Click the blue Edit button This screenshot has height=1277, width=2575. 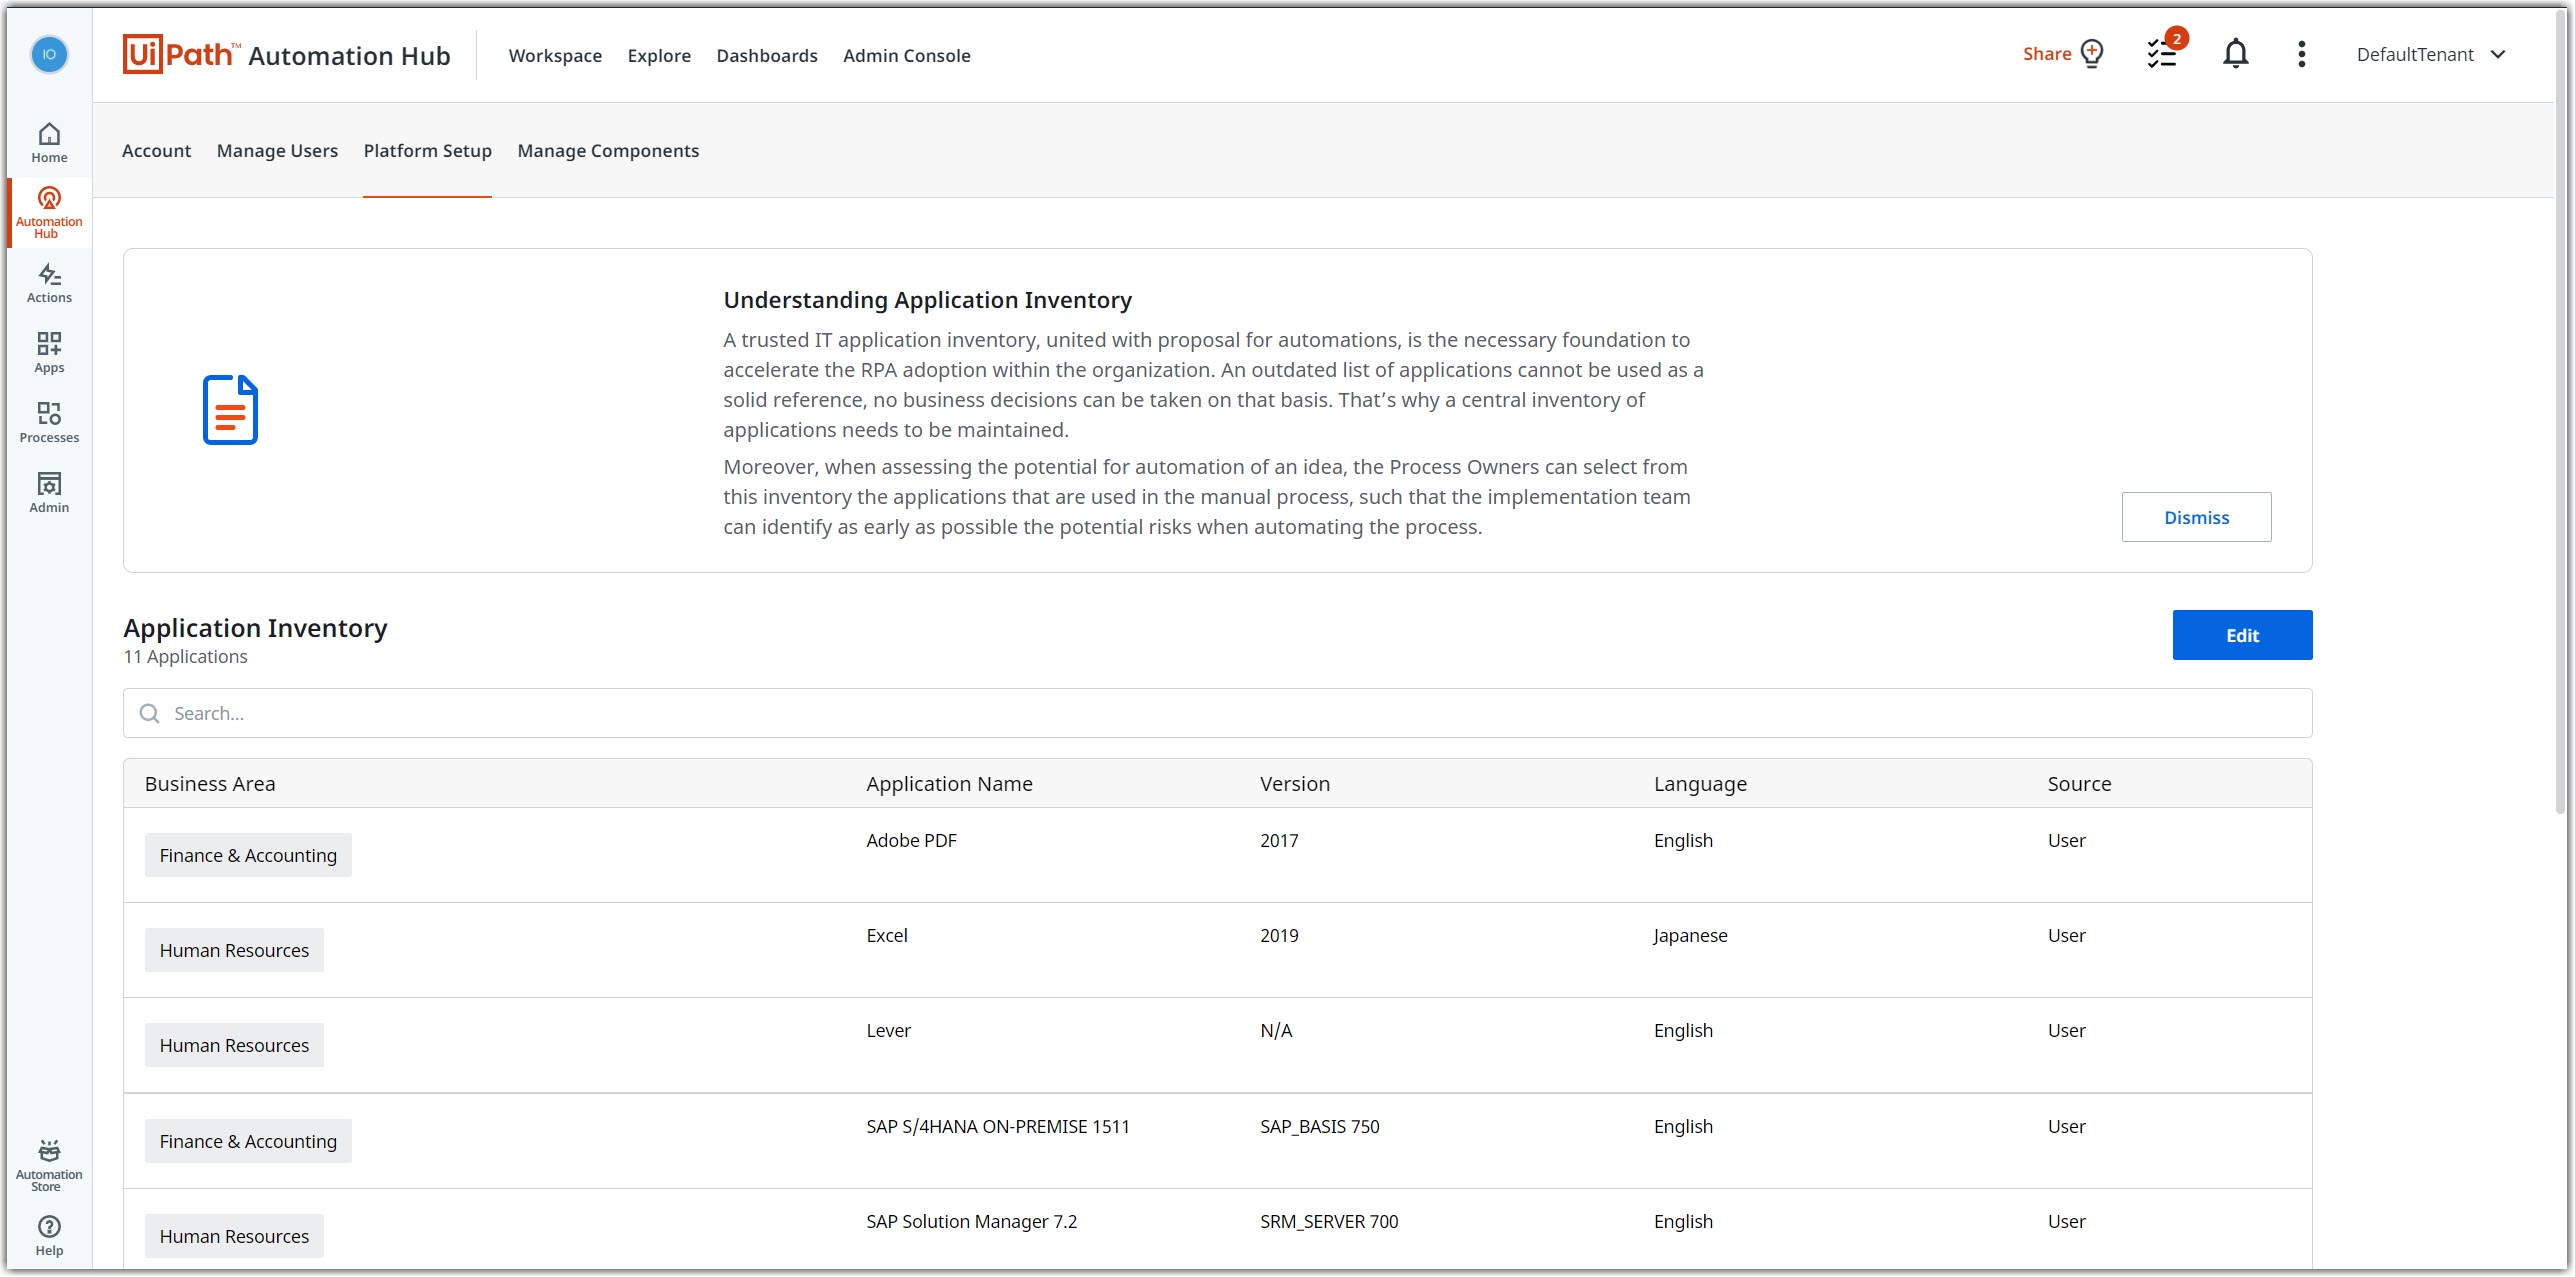point(2242,635)
